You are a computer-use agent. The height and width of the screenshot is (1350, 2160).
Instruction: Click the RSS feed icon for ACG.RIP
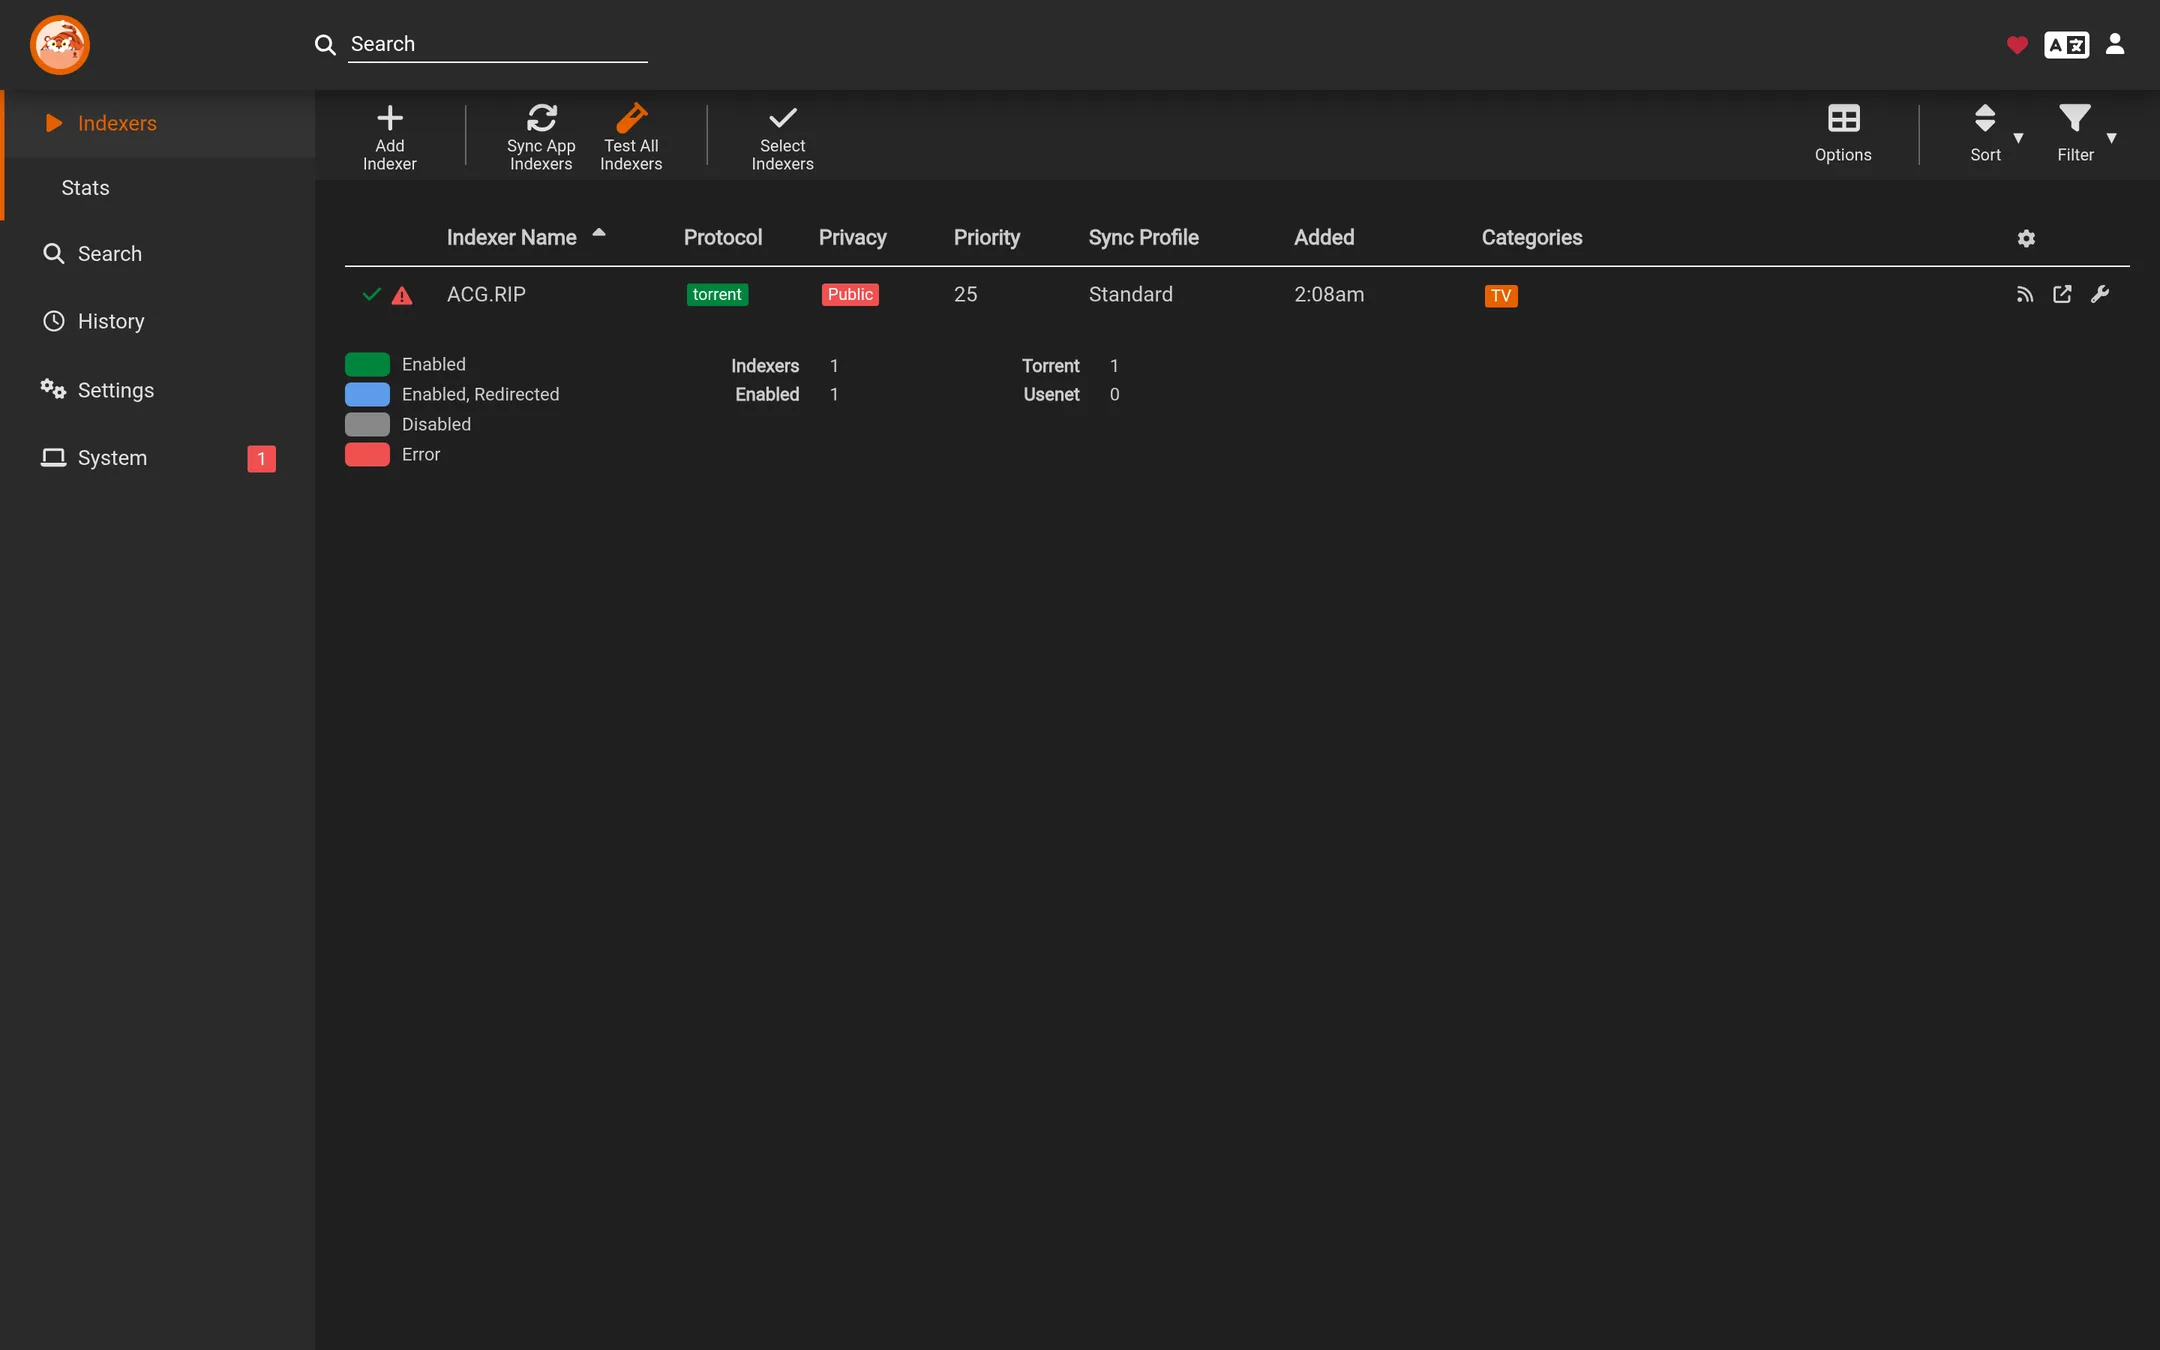(x=2025, y=294)
